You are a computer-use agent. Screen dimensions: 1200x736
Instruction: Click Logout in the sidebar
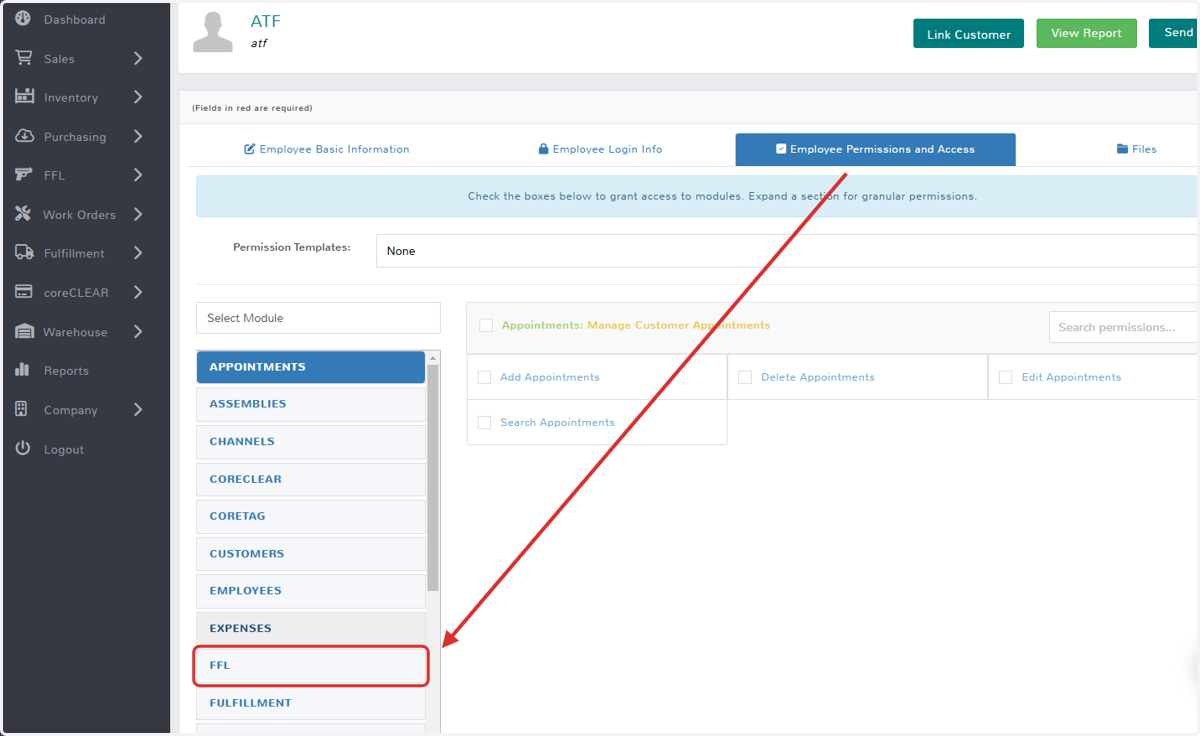(64, 450)
